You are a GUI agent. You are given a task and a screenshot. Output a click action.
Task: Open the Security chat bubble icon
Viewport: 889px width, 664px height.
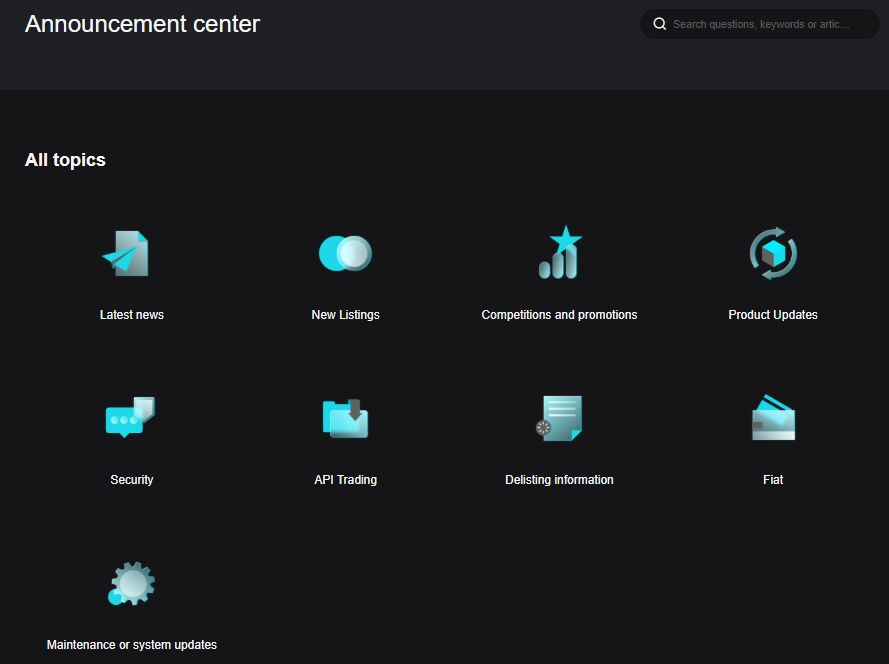(130, 417)
